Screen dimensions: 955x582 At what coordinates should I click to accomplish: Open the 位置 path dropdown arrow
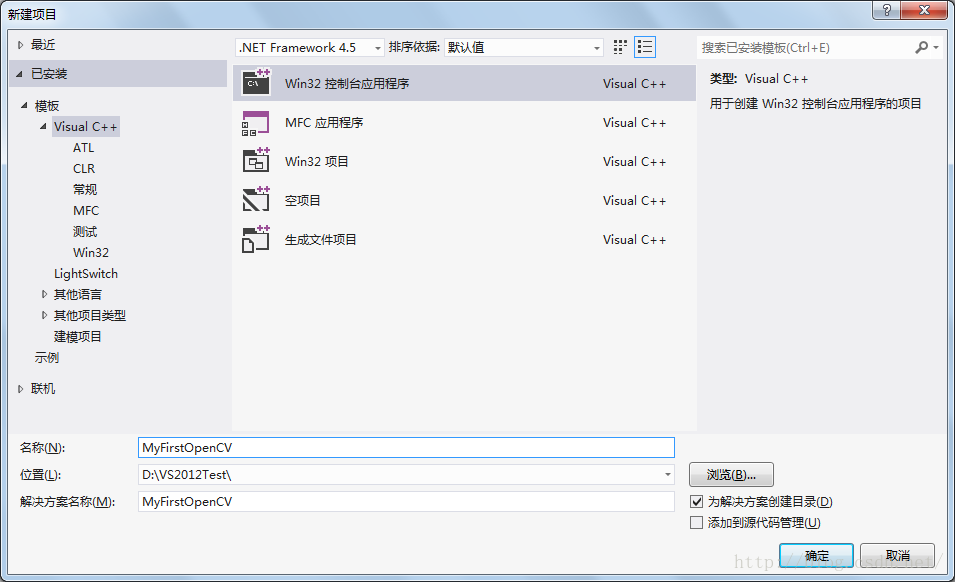[x=668, y=475]
